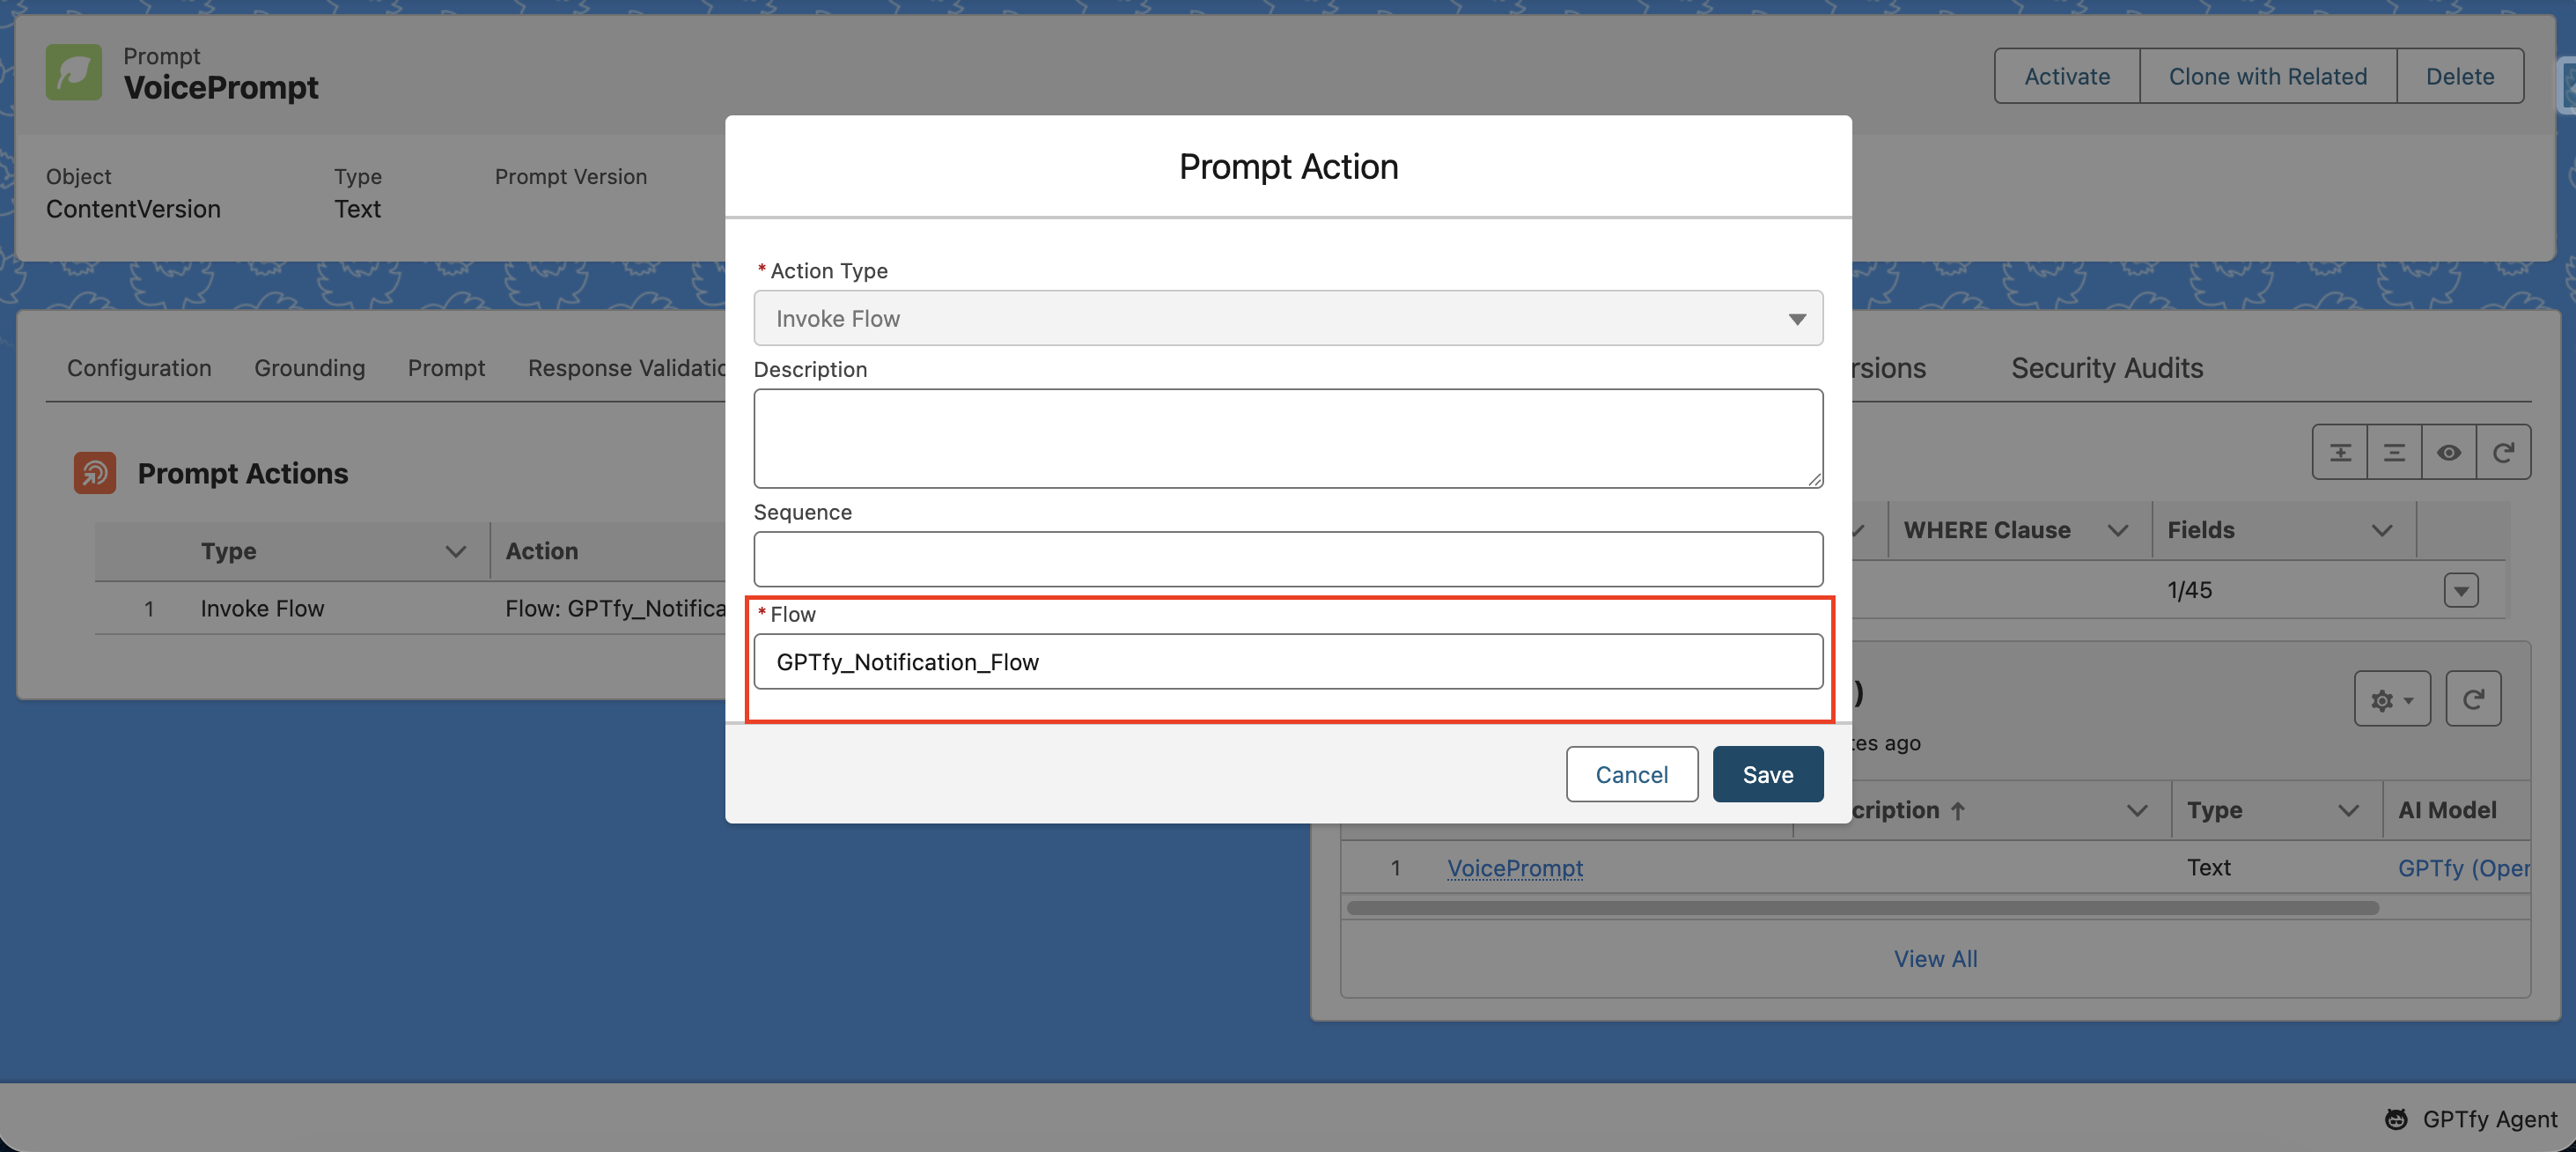
Task: Toggle the eye visibility icon
Action: click(2448, 452)
